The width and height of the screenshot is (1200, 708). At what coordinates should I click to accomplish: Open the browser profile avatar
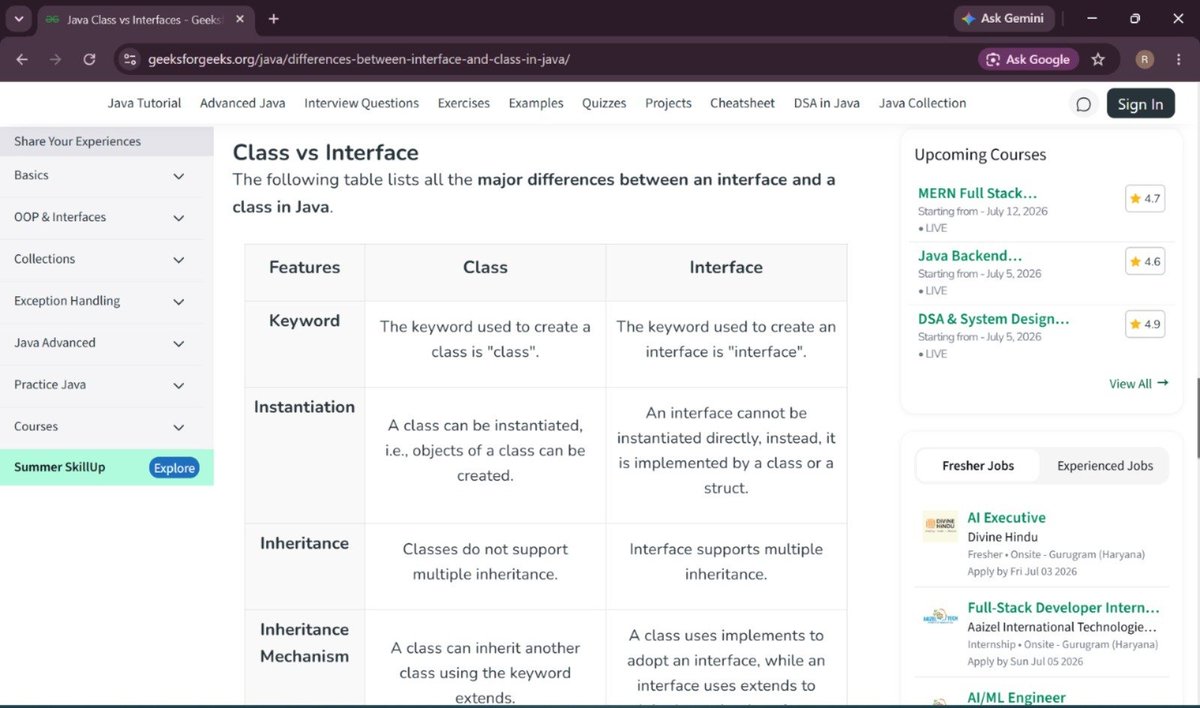coord(1145,59)
